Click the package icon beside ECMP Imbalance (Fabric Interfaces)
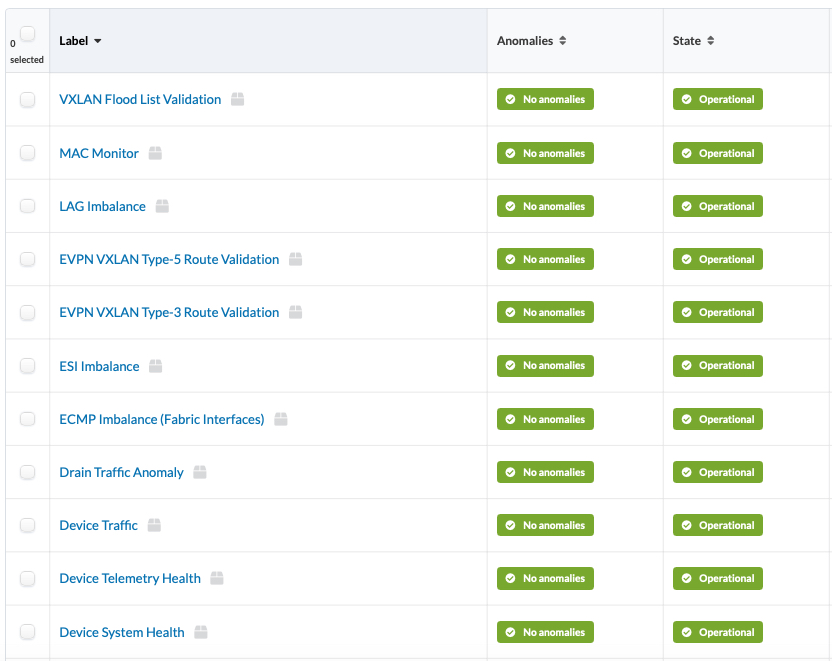The width and height of the screenshot is (832, 661). (x=281, y=419)
